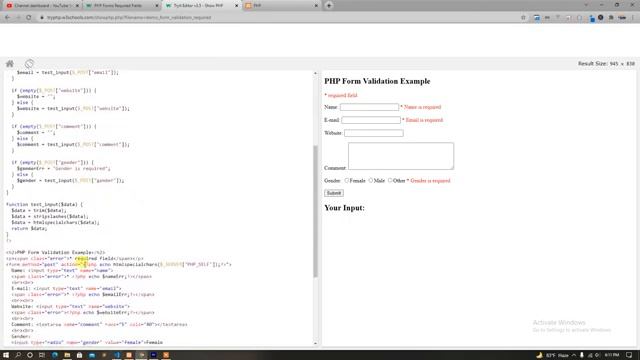Reload the page with the refresh icon
The image size is (640, 360).
point(29,18)
